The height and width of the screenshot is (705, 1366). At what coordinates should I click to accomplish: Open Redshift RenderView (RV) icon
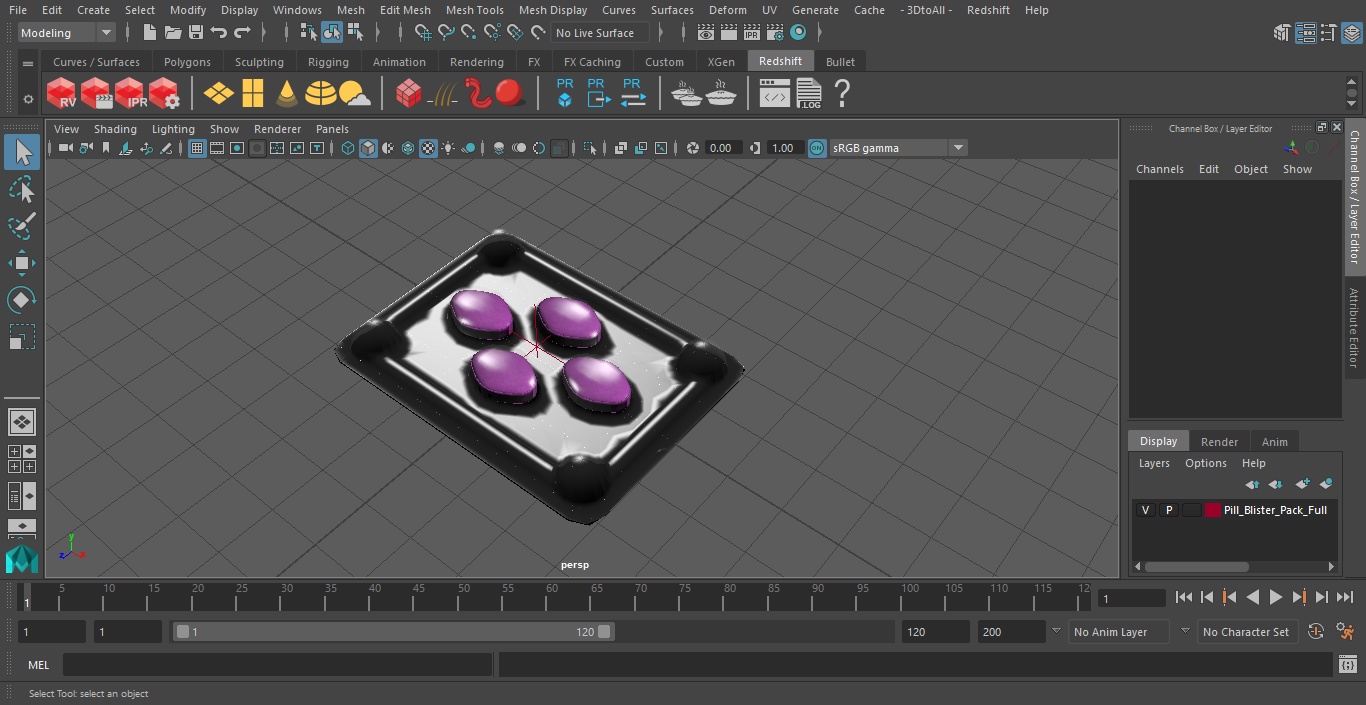[62, 93]
